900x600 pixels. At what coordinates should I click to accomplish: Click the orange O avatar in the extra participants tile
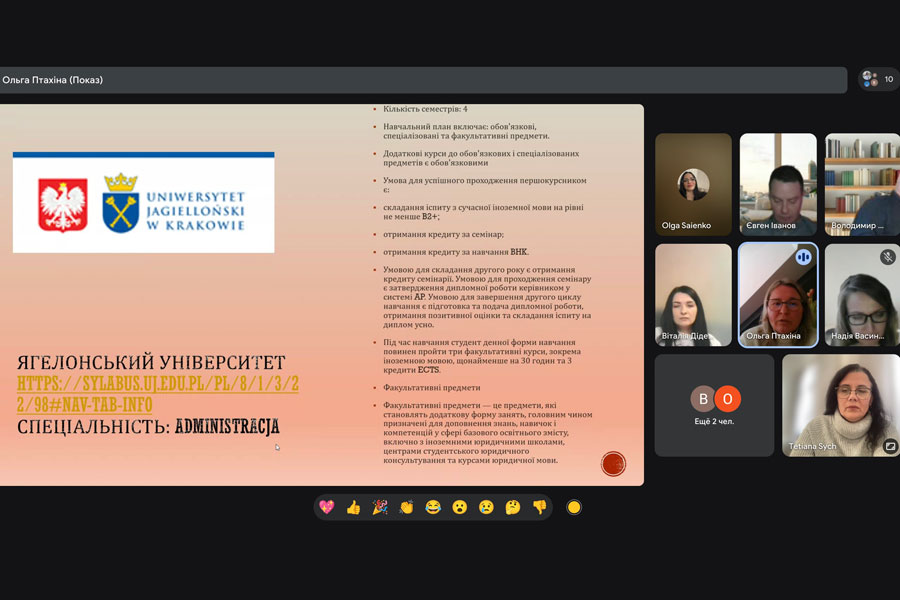tap(727, 398)
